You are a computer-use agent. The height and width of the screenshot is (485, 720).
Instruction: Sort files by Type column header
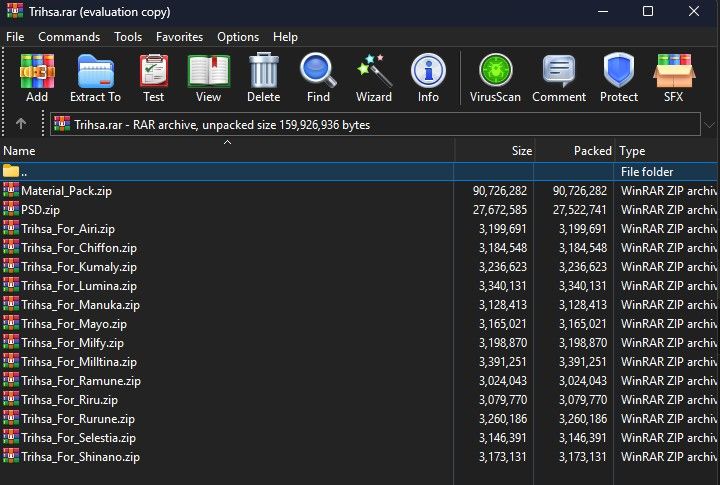coord(667,151)
